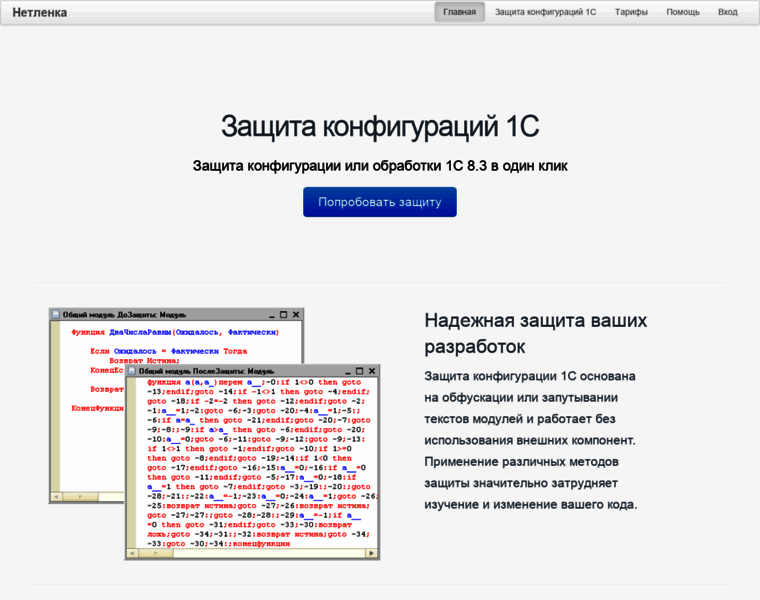The image size is (760, 600).
Task: Click the Вход login link
Action: pos(728,12)
